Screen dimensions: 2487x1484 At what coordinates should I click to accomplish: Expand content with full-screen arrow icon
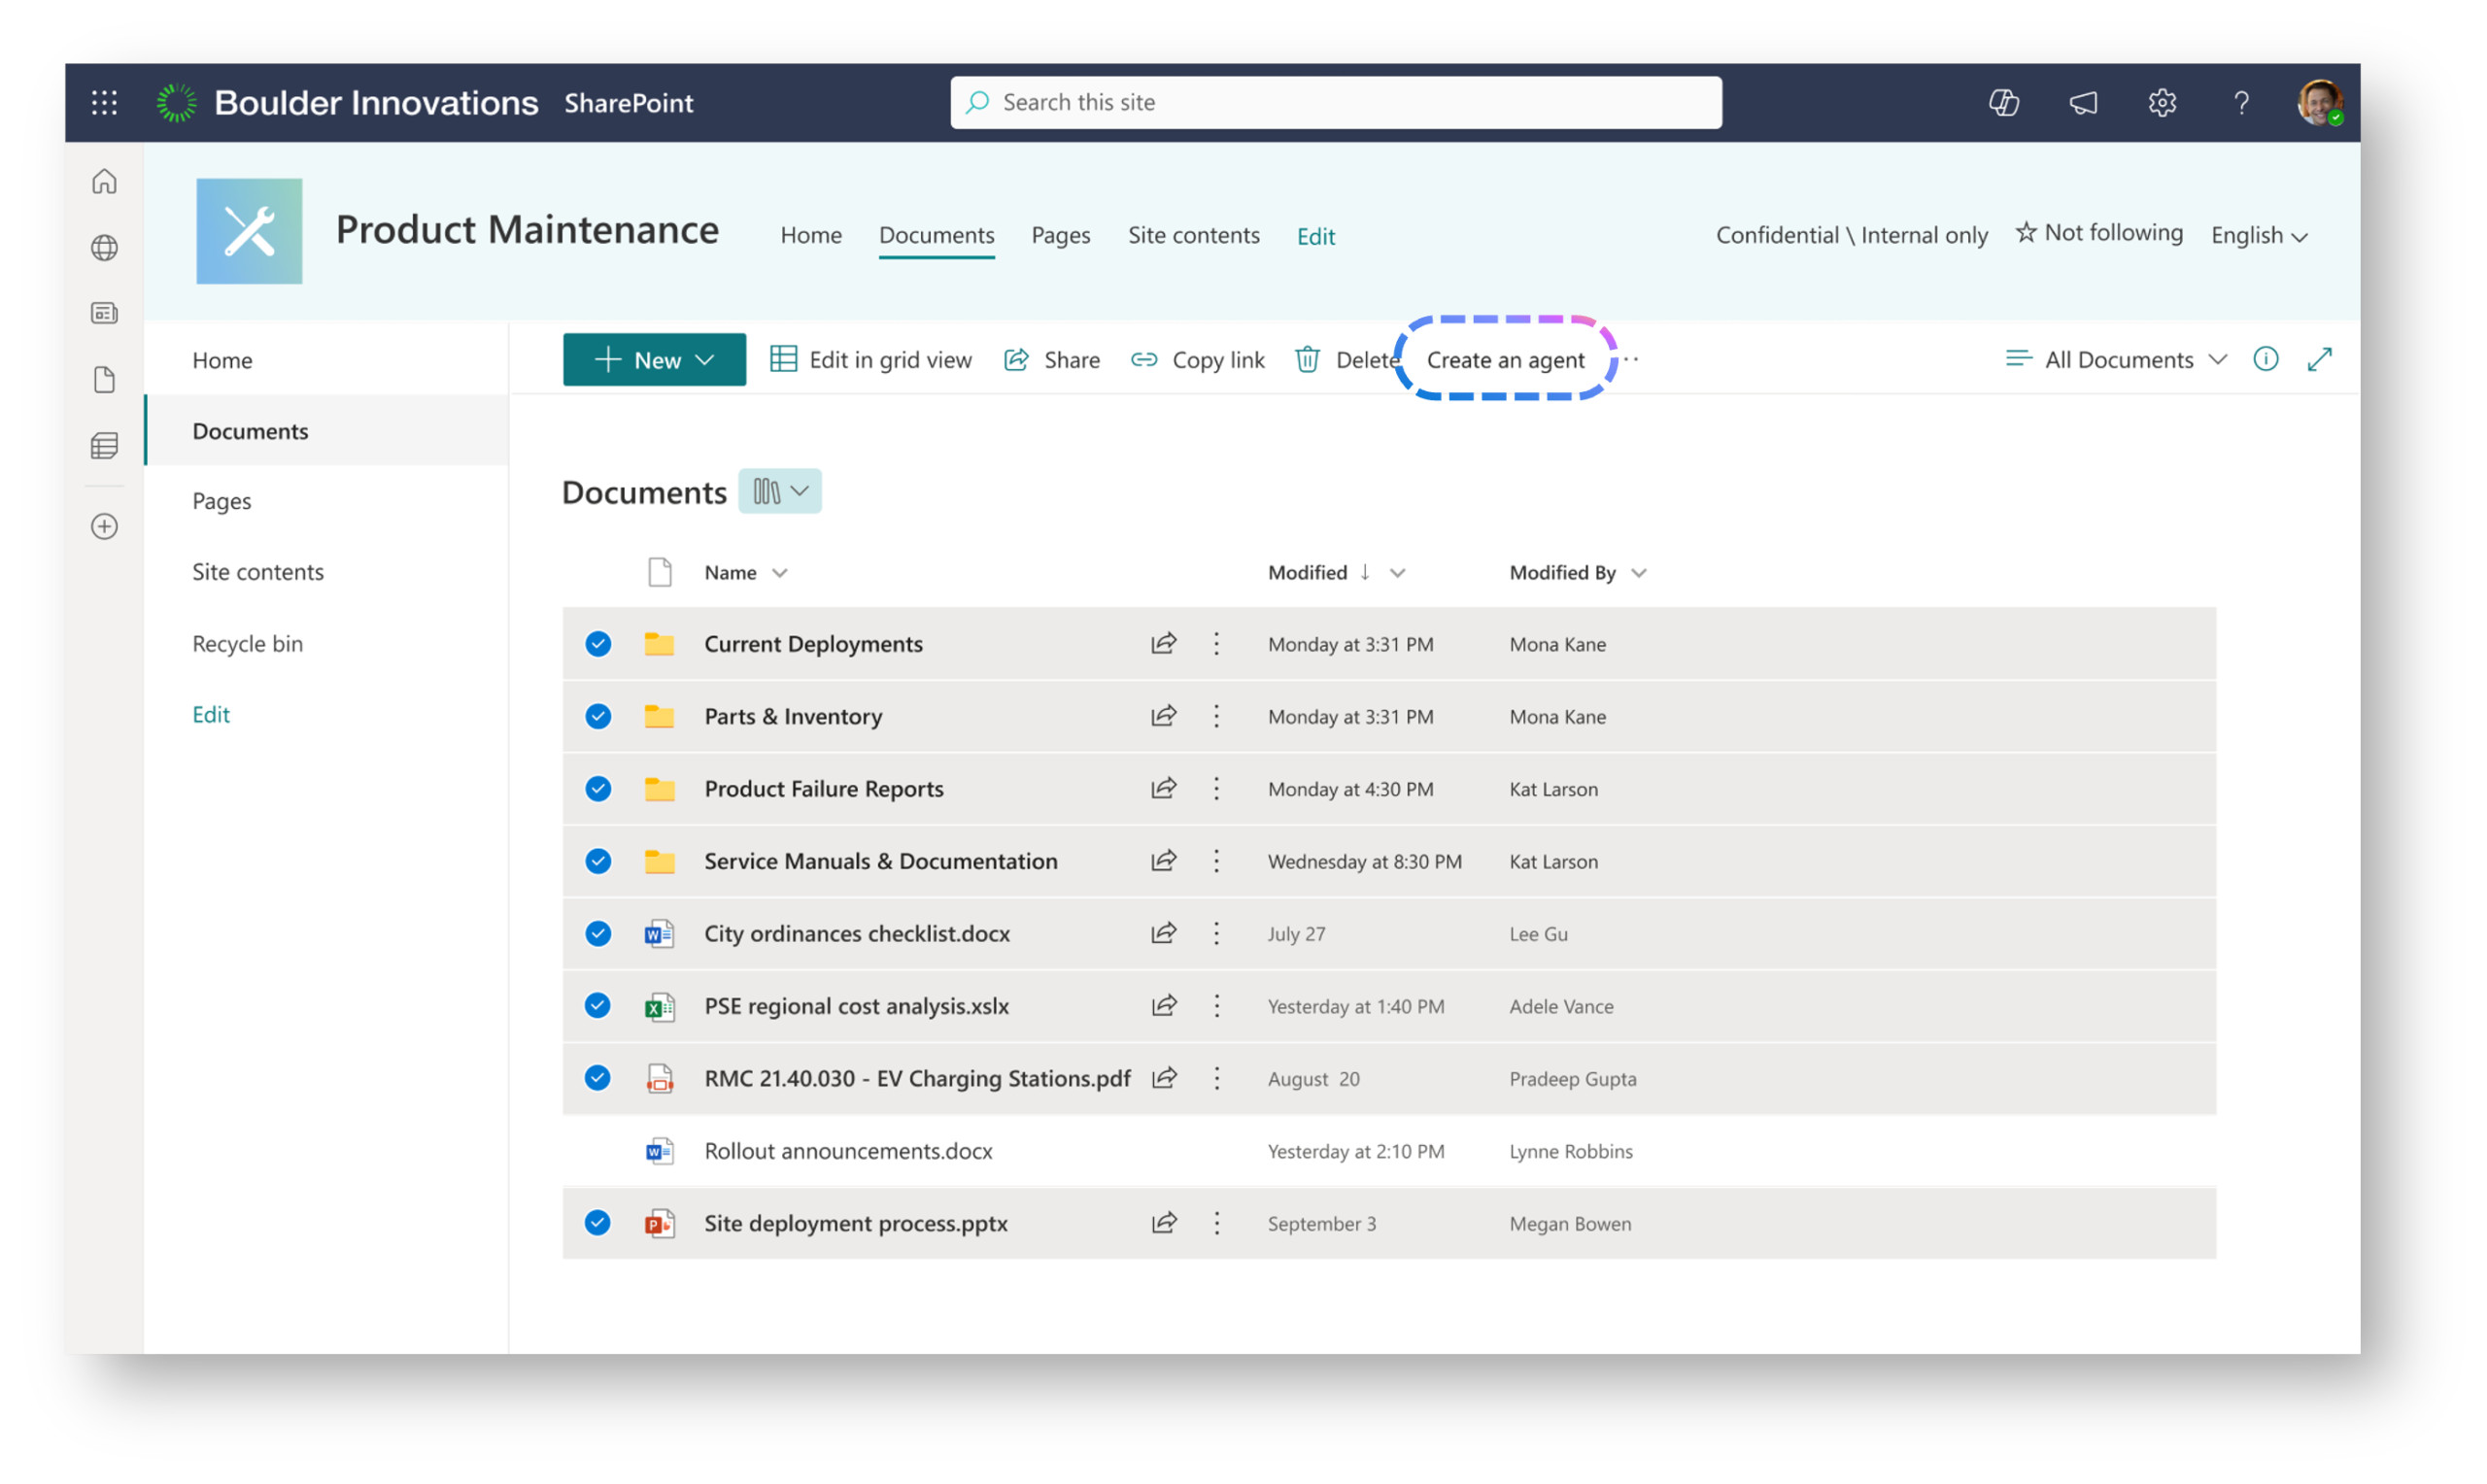coord(2319,359)
